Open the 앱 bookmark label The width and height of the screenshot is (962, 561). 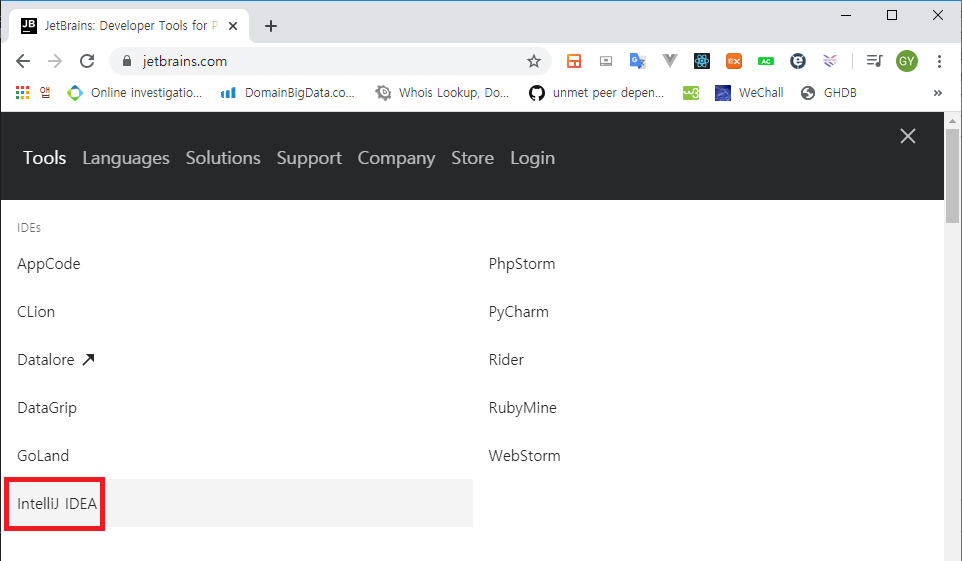(x=45, y=93)
